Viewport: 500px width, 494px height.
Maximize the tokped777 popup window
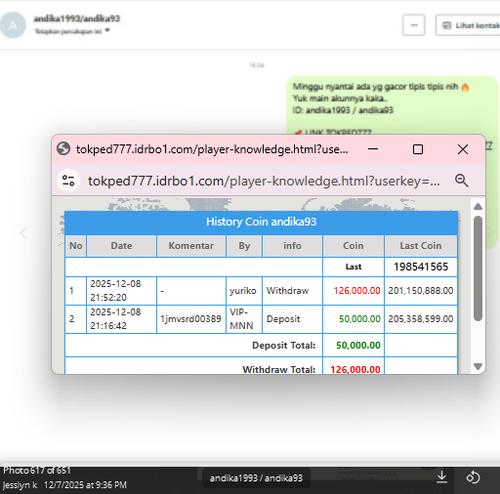tap(418, 149)
